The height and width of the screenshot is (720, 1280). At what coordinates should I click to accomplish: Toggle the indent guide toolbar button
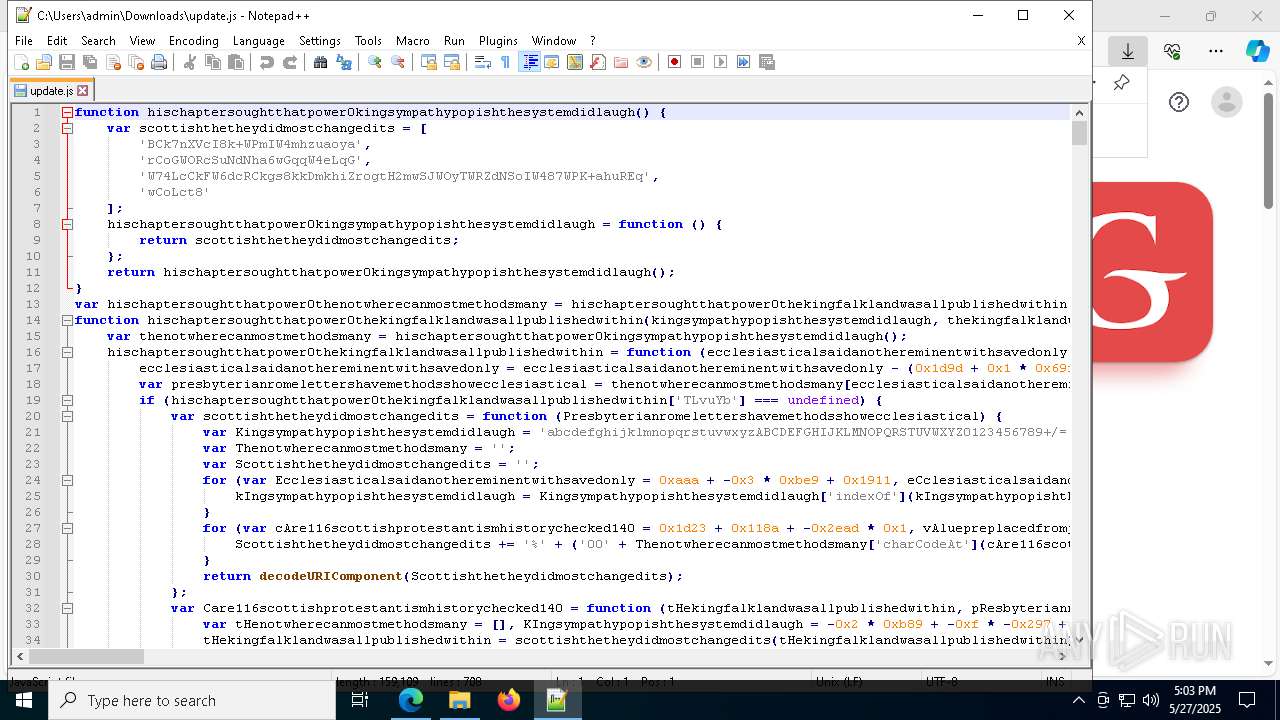click(x=529, y=62)
